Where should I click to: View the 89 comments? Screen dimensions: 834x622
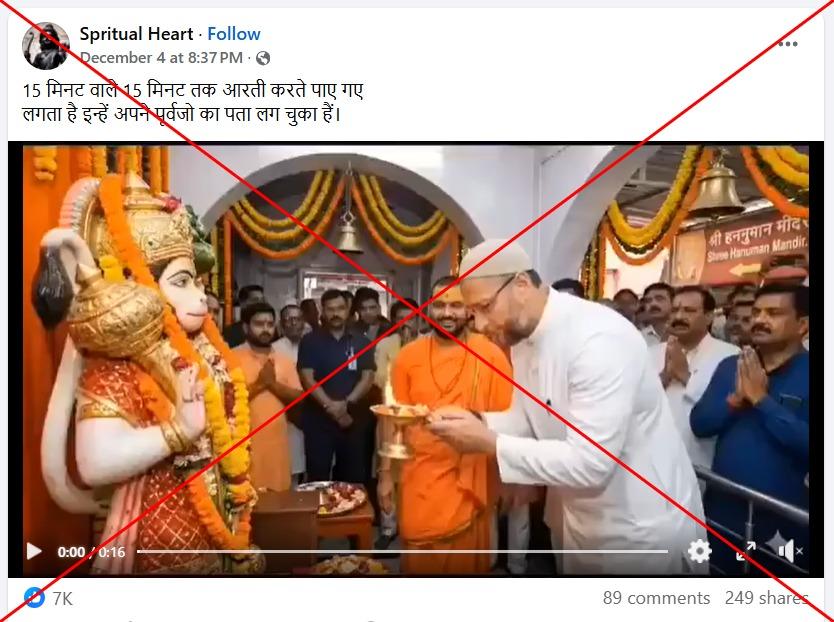[x=656, y=598]
